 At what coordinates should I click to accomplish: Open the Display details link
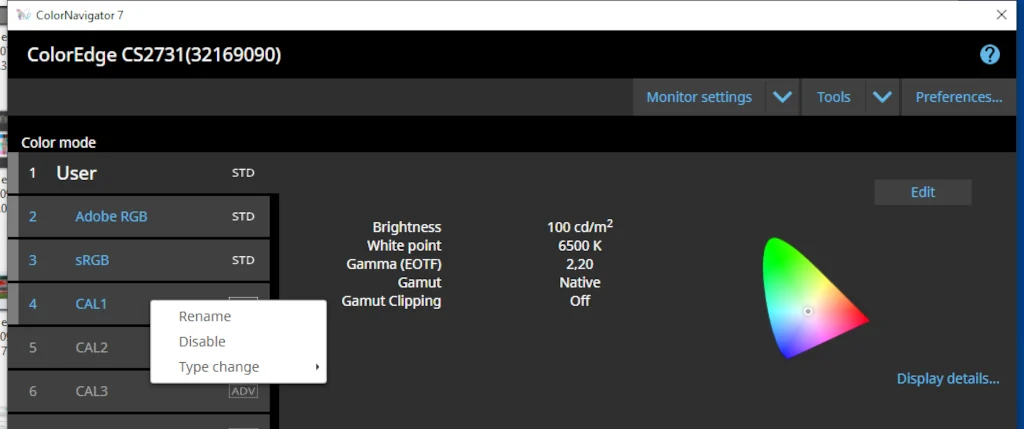pyautogui.click(x=948, y=378)
